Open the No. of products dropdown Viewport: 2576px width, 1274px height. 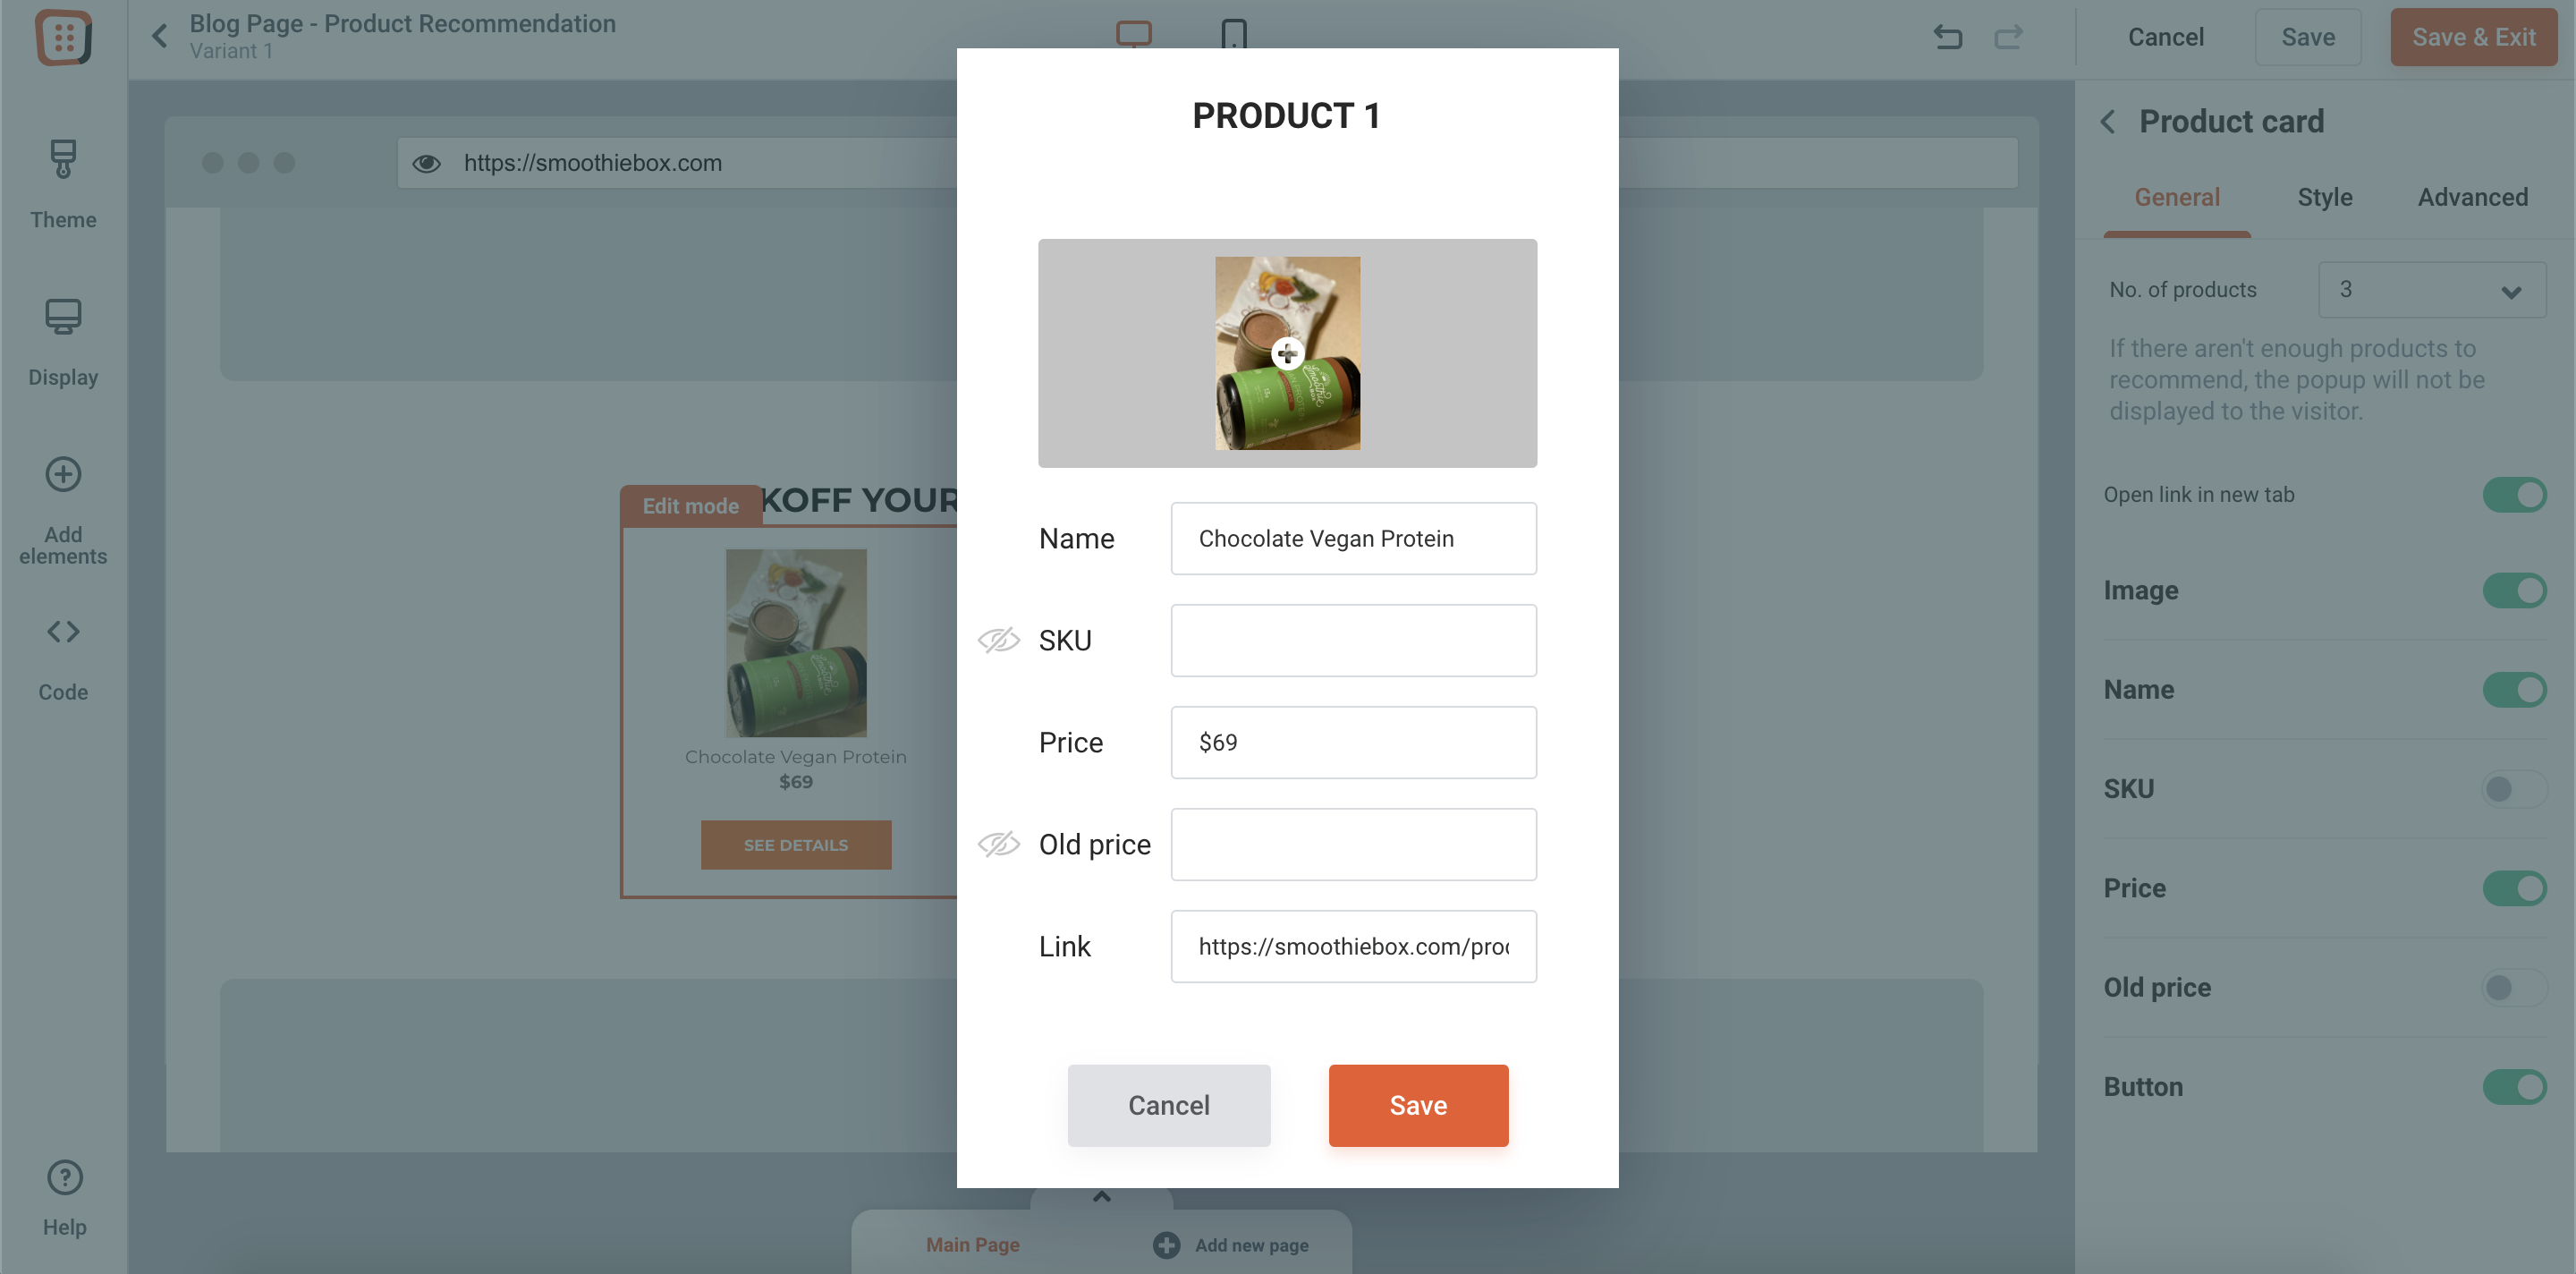2432,290
